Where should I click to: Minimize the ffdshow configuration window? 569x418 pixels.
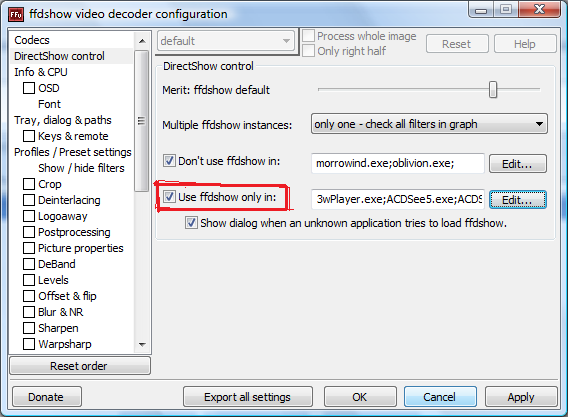(481, 10)
